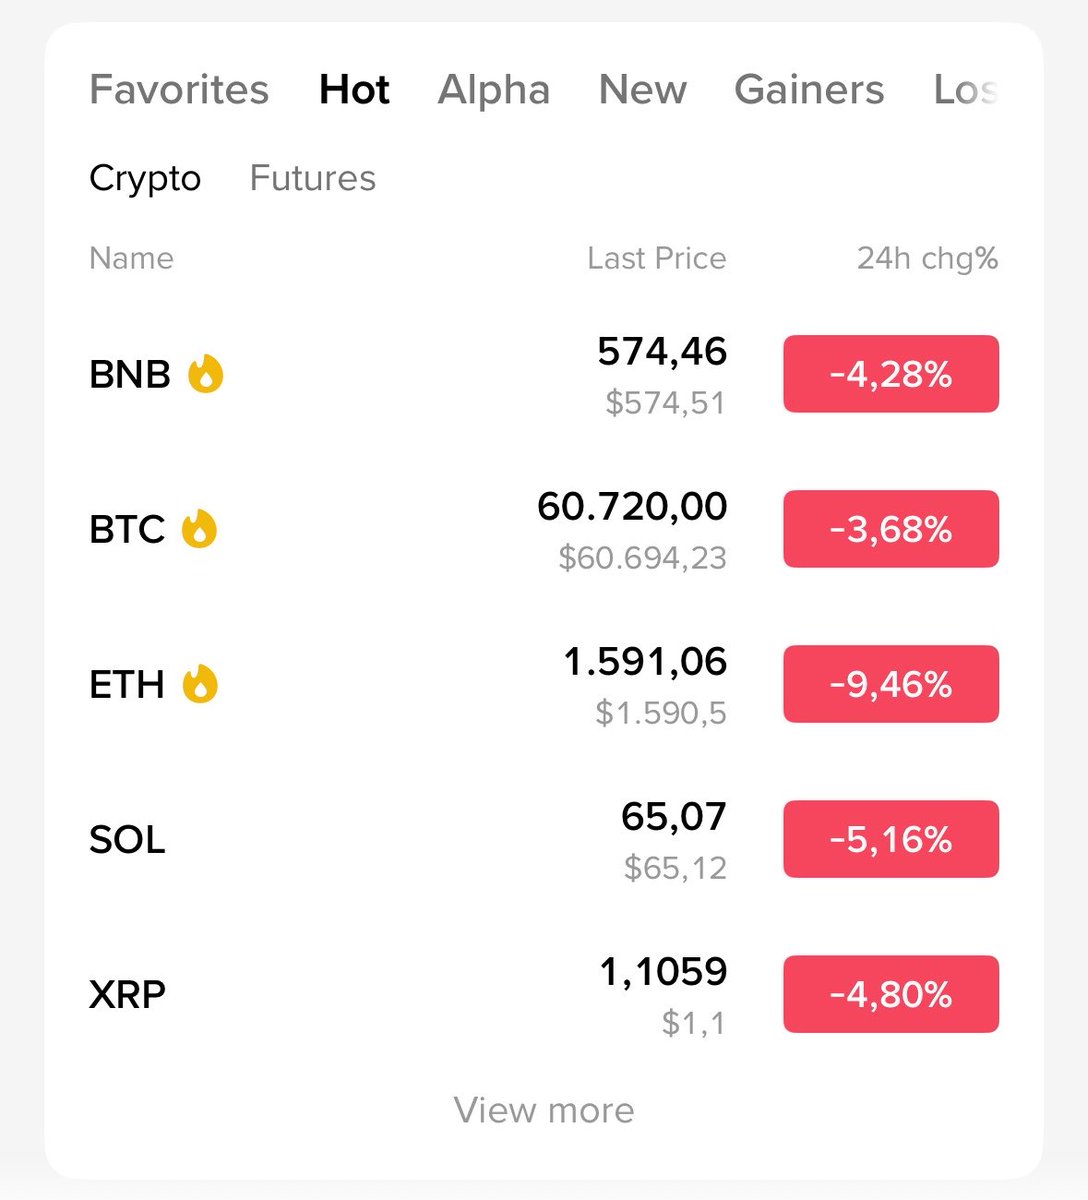Sort by the Last Price column header
Viewport: 1088px width, 1200px height.
[x=657, y=258]
